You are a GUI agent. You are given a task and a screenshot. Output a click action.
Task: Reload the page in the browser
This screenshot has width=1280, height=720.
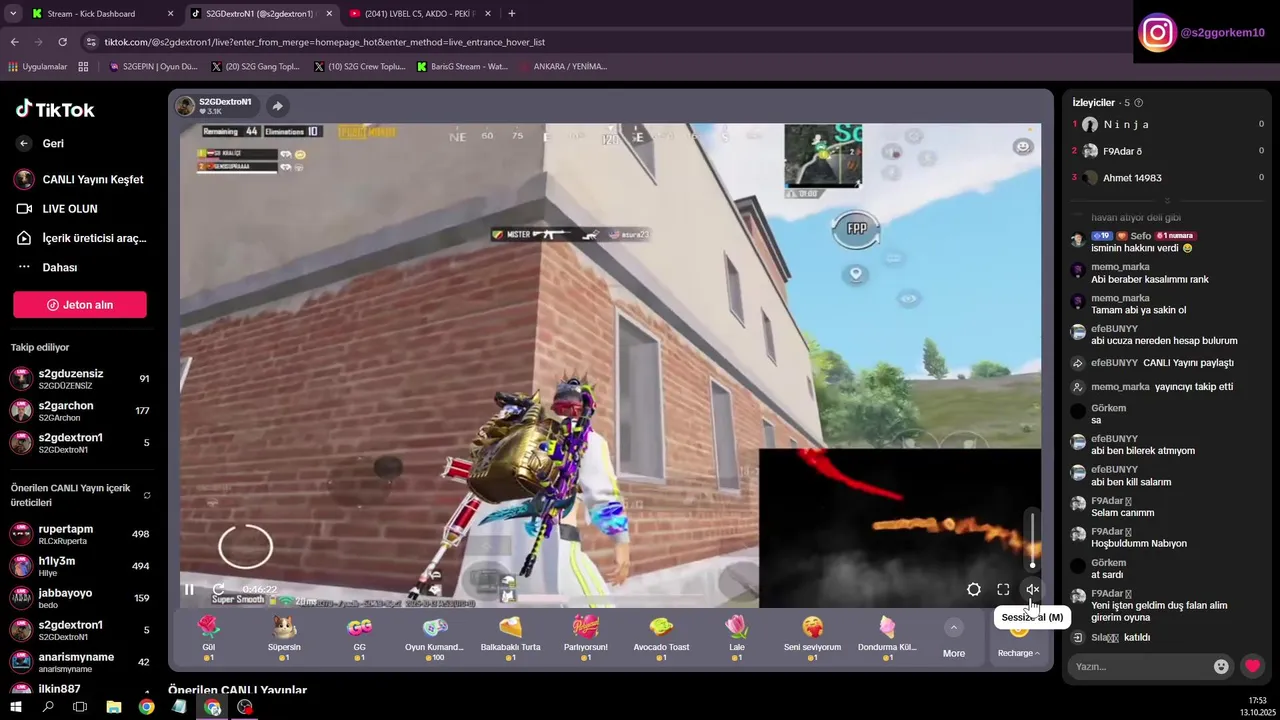pos(62,42)
